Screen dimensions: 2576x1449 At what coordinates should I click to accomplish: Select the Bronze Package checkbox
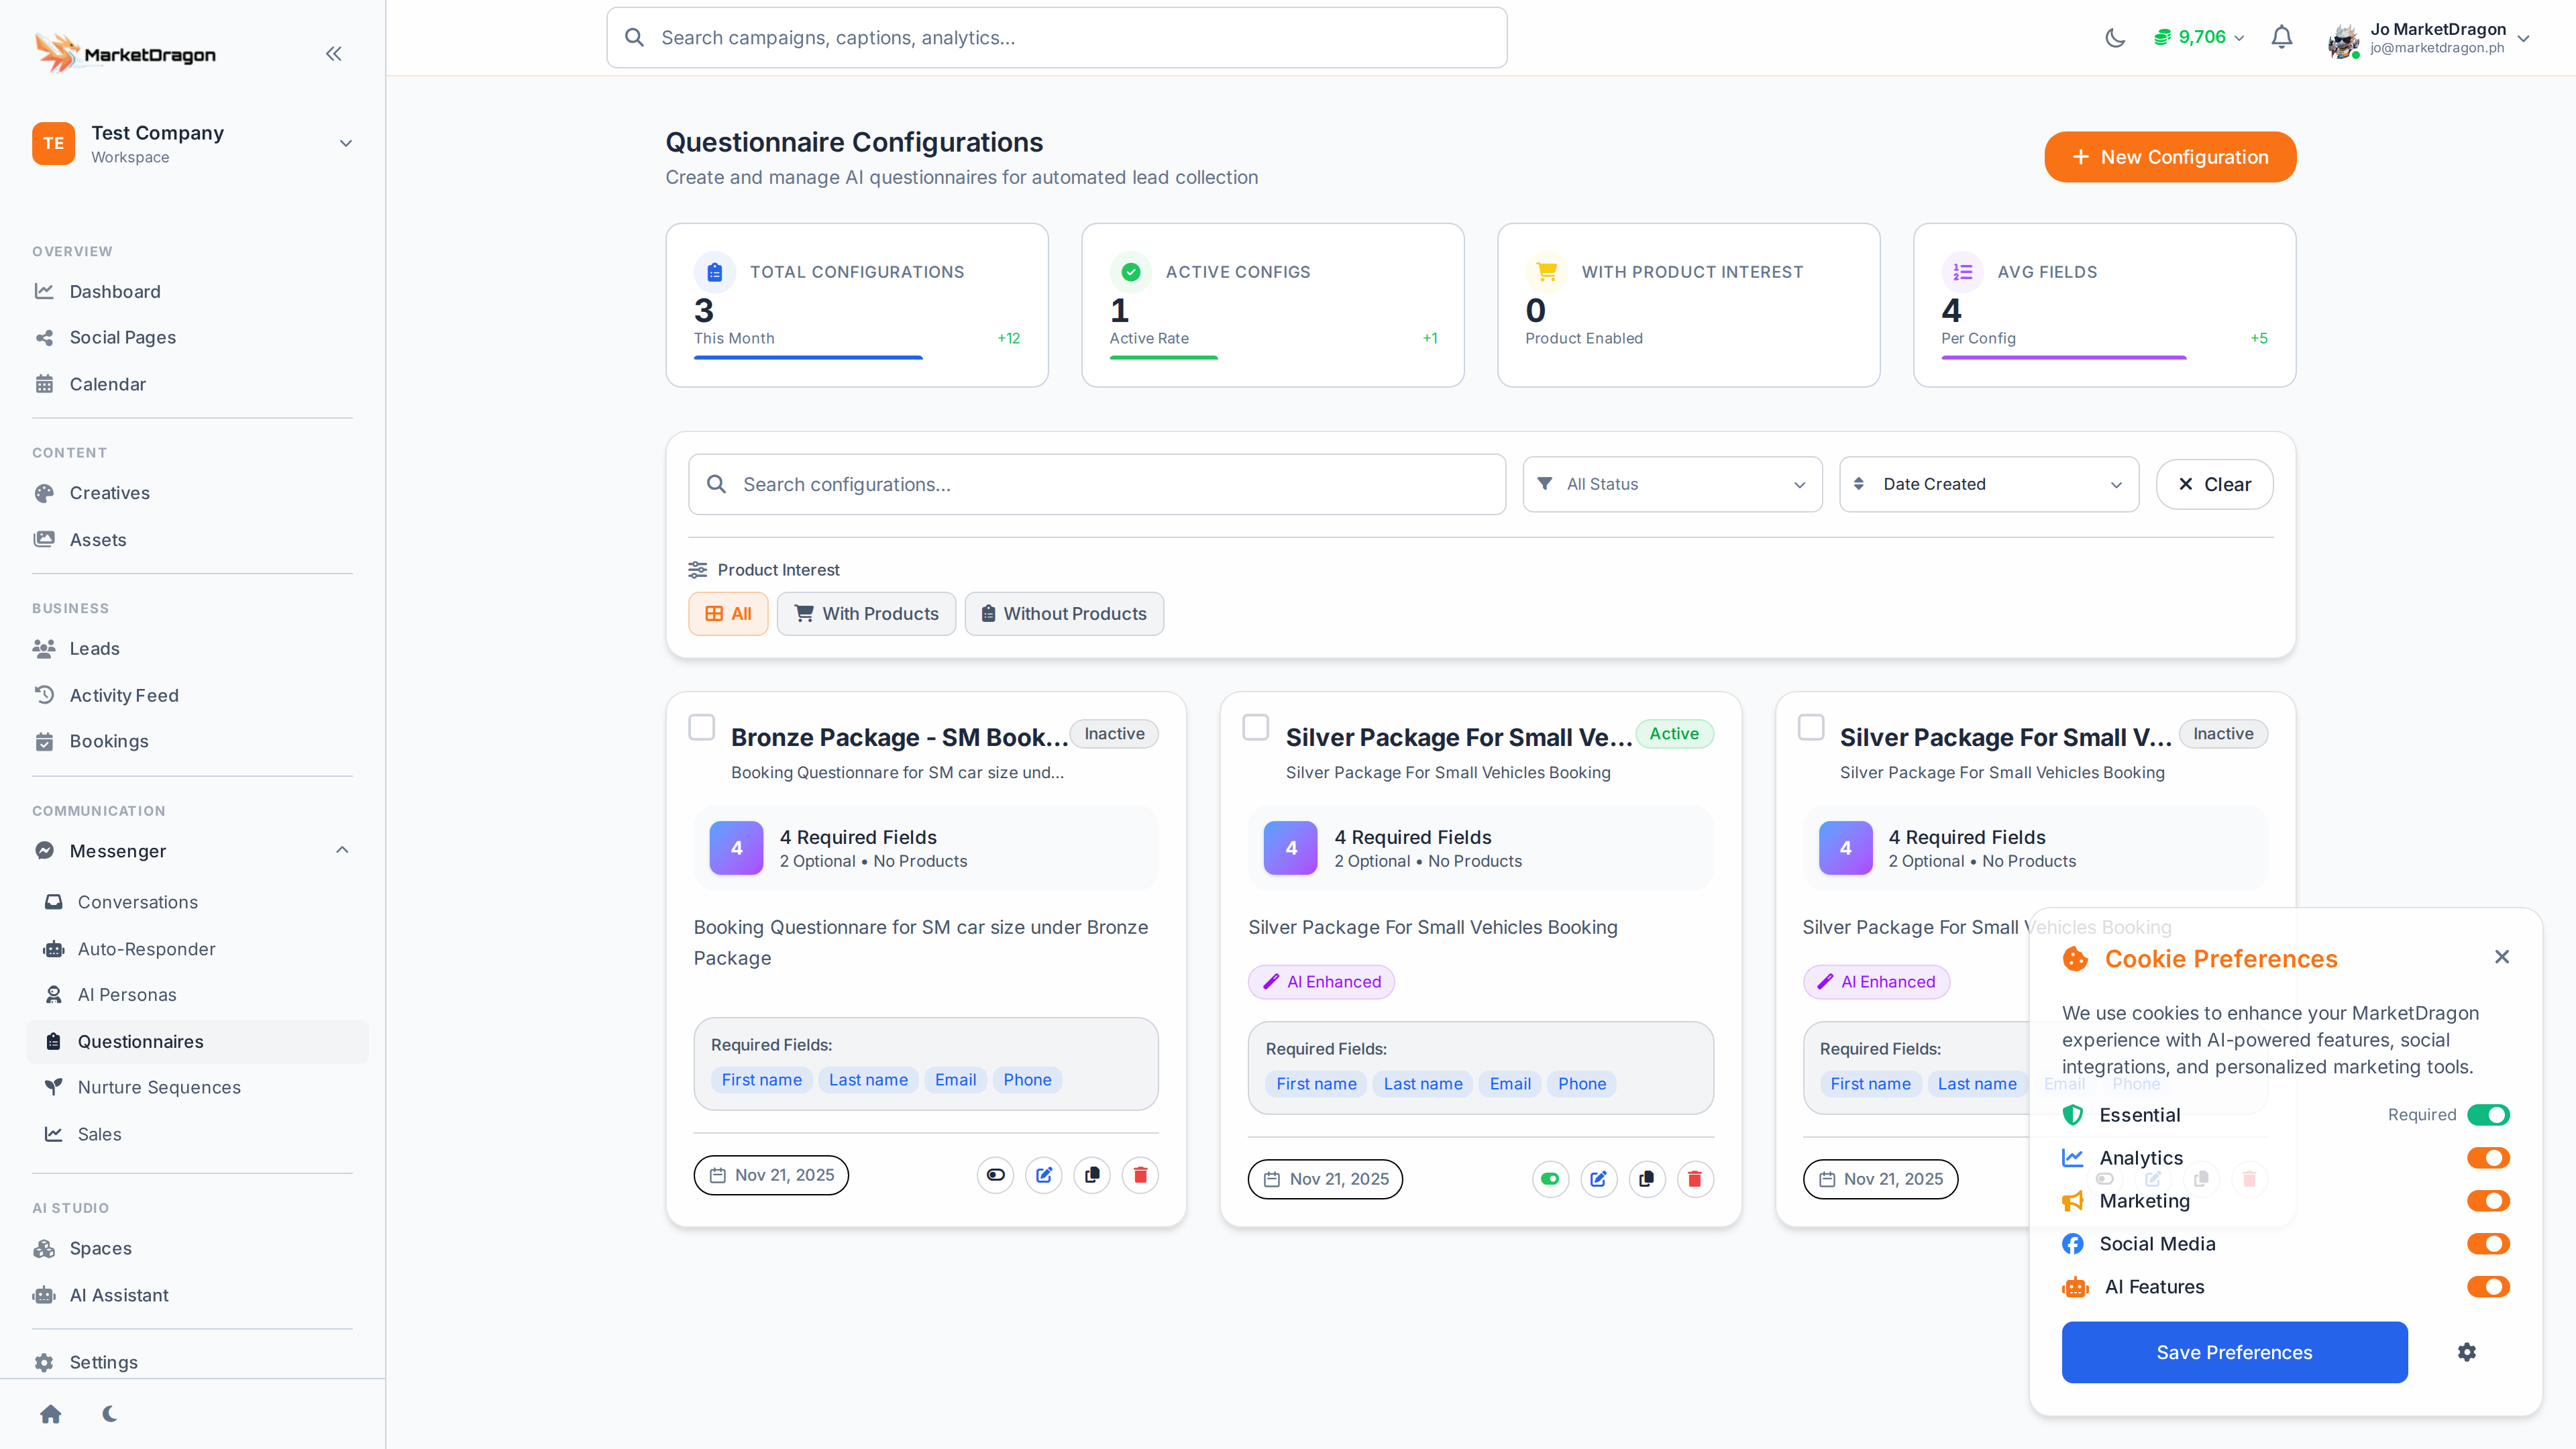(702, 727)
